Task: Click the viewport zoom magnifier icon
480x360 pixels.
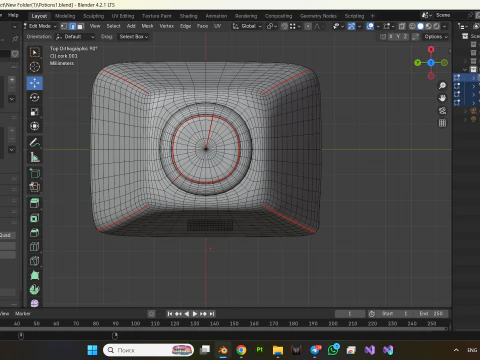Action: (x=442, y=86)
